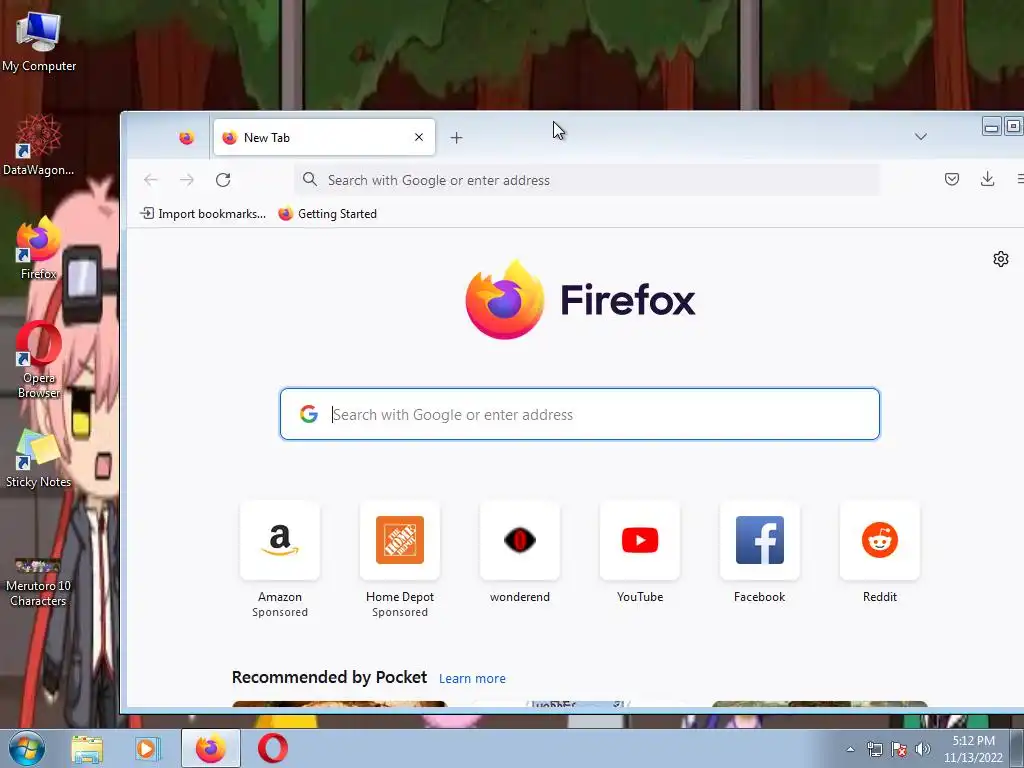
Task: Launch Opera Browser desktop shortcut
Action: click(x=39, y=359)
